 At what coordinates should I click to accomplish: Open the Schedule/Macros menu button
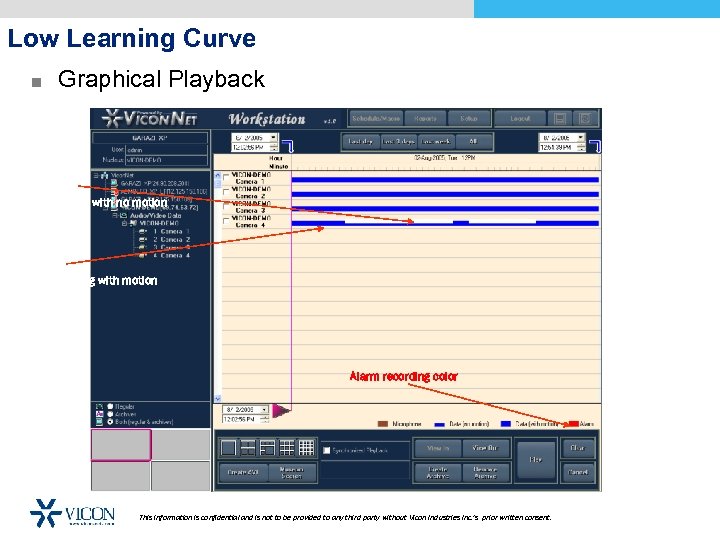(376, 118)
